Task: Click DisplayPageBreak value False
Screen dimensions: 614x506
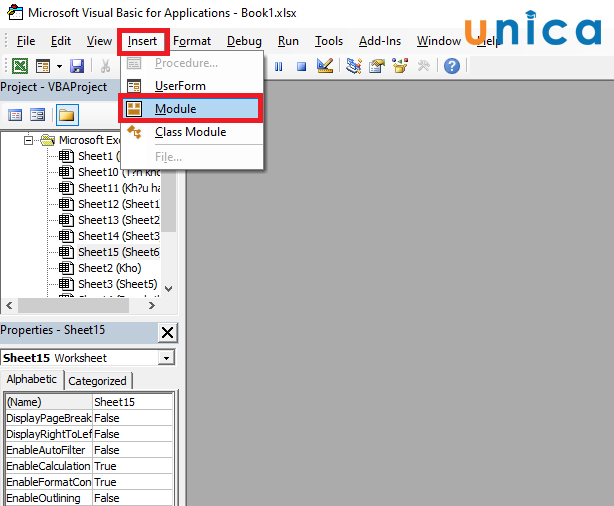Action: tap(132, 418)
